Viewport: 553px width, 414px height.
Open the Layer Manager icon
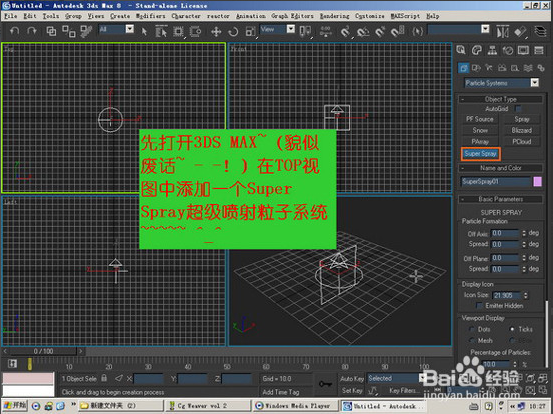pos(540,32)
